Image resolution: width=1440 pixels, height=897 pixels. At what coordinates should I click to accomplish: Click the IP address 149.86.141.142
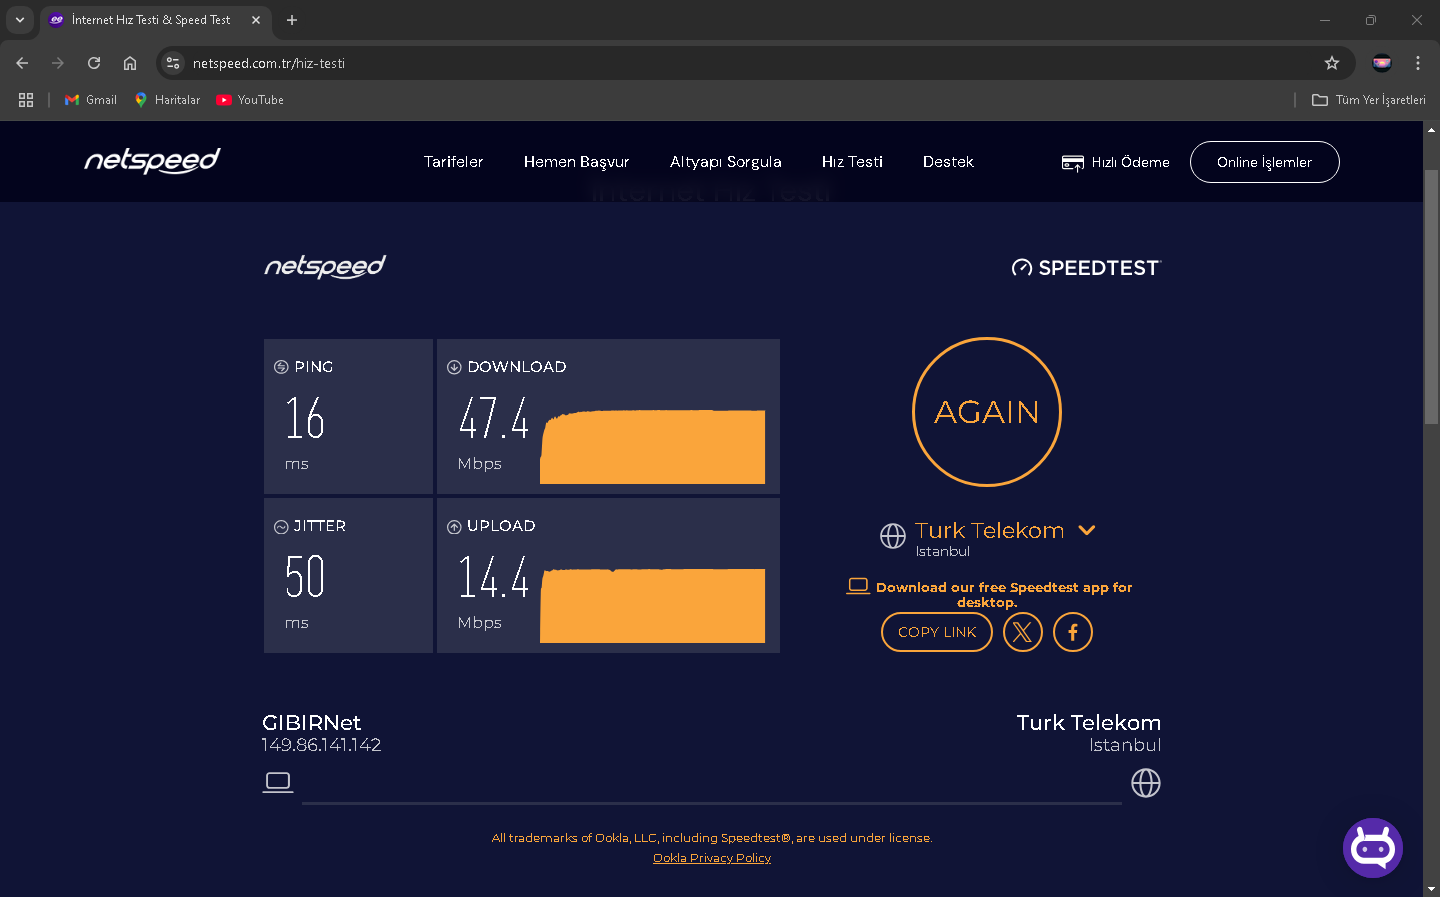click(321, 745)
